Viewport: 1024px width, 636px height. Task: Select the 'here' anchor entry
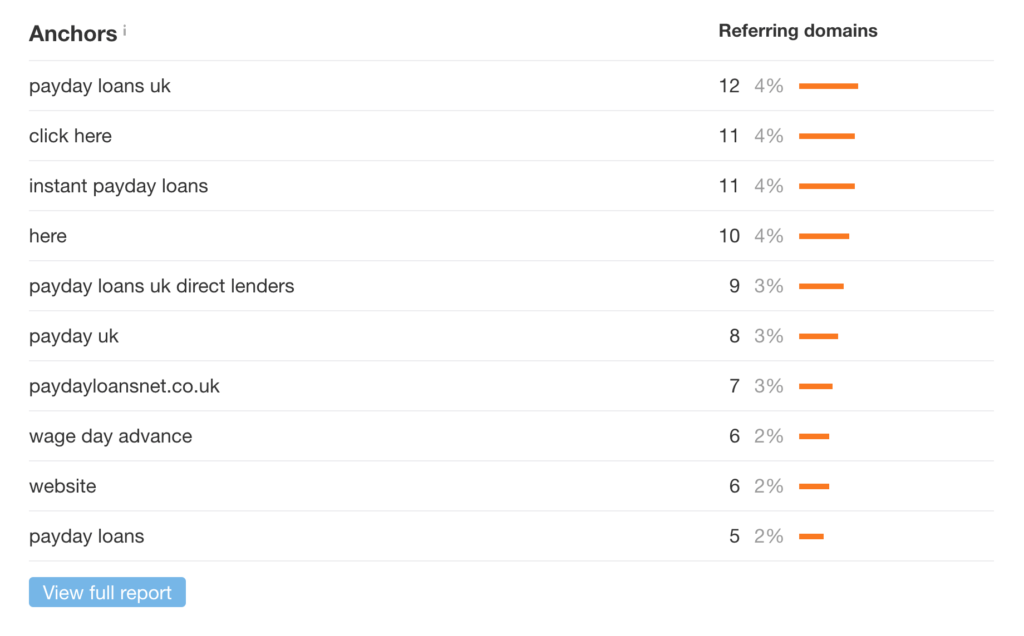coord(48,236)
